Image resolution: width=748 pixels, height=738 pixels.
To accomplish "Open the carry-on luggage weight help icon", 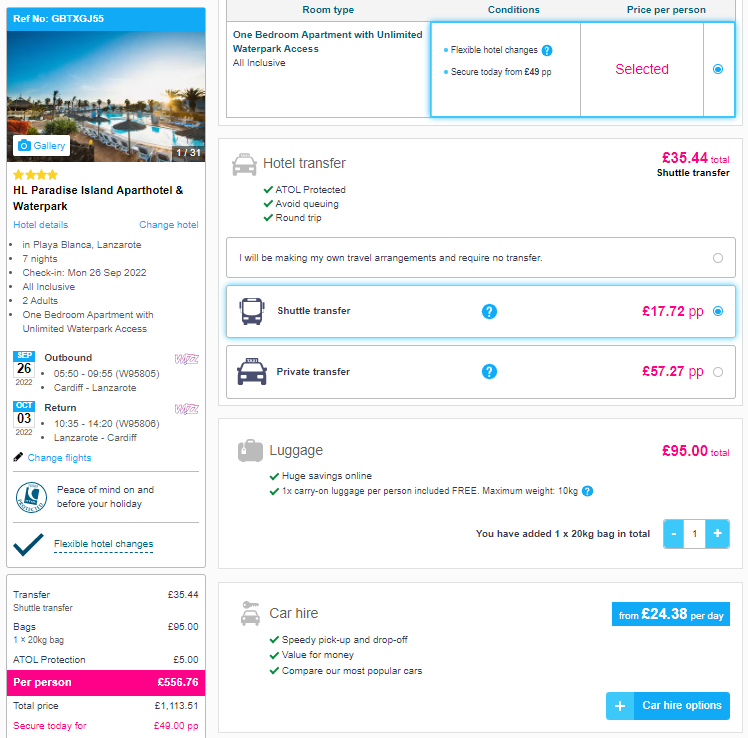I will coord(588,491).
